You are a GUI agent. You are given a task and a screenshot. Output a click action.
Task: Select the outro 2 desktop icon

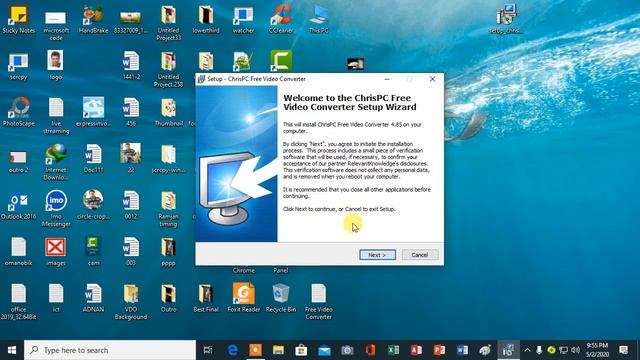(x=18, y=161)
